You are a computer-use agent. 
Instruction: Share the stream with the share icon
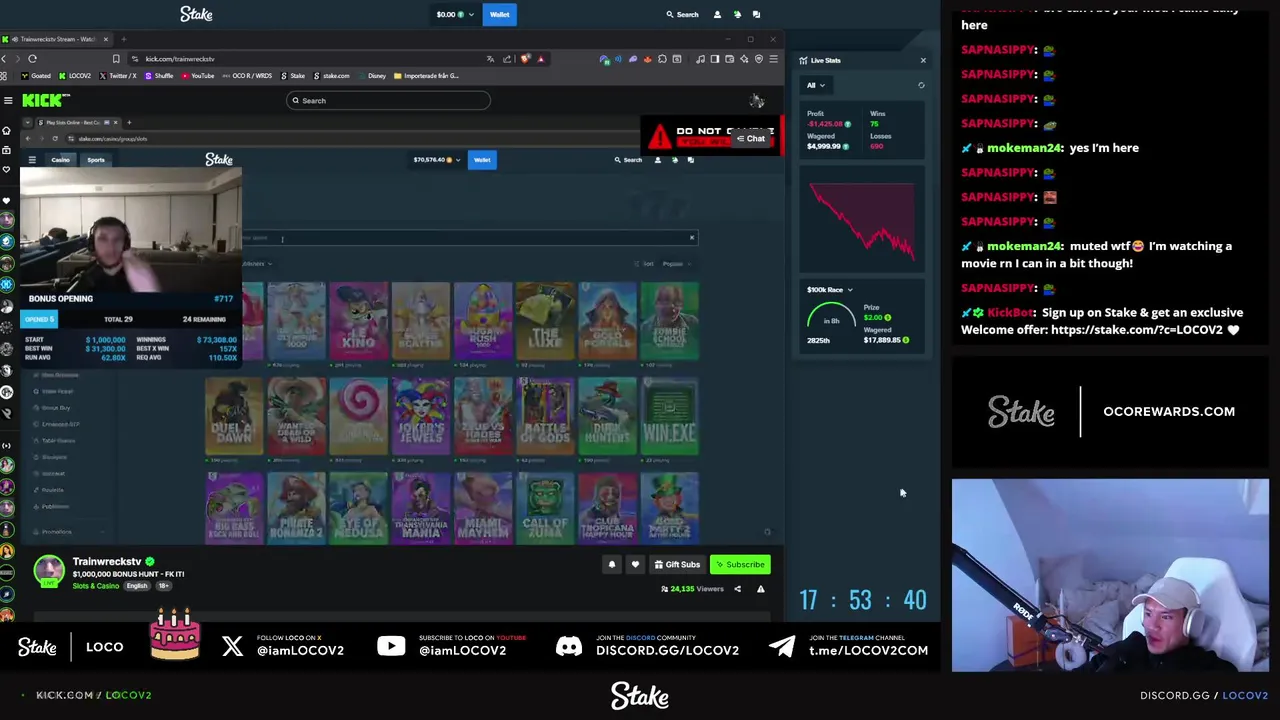click(x=738, y=589)
